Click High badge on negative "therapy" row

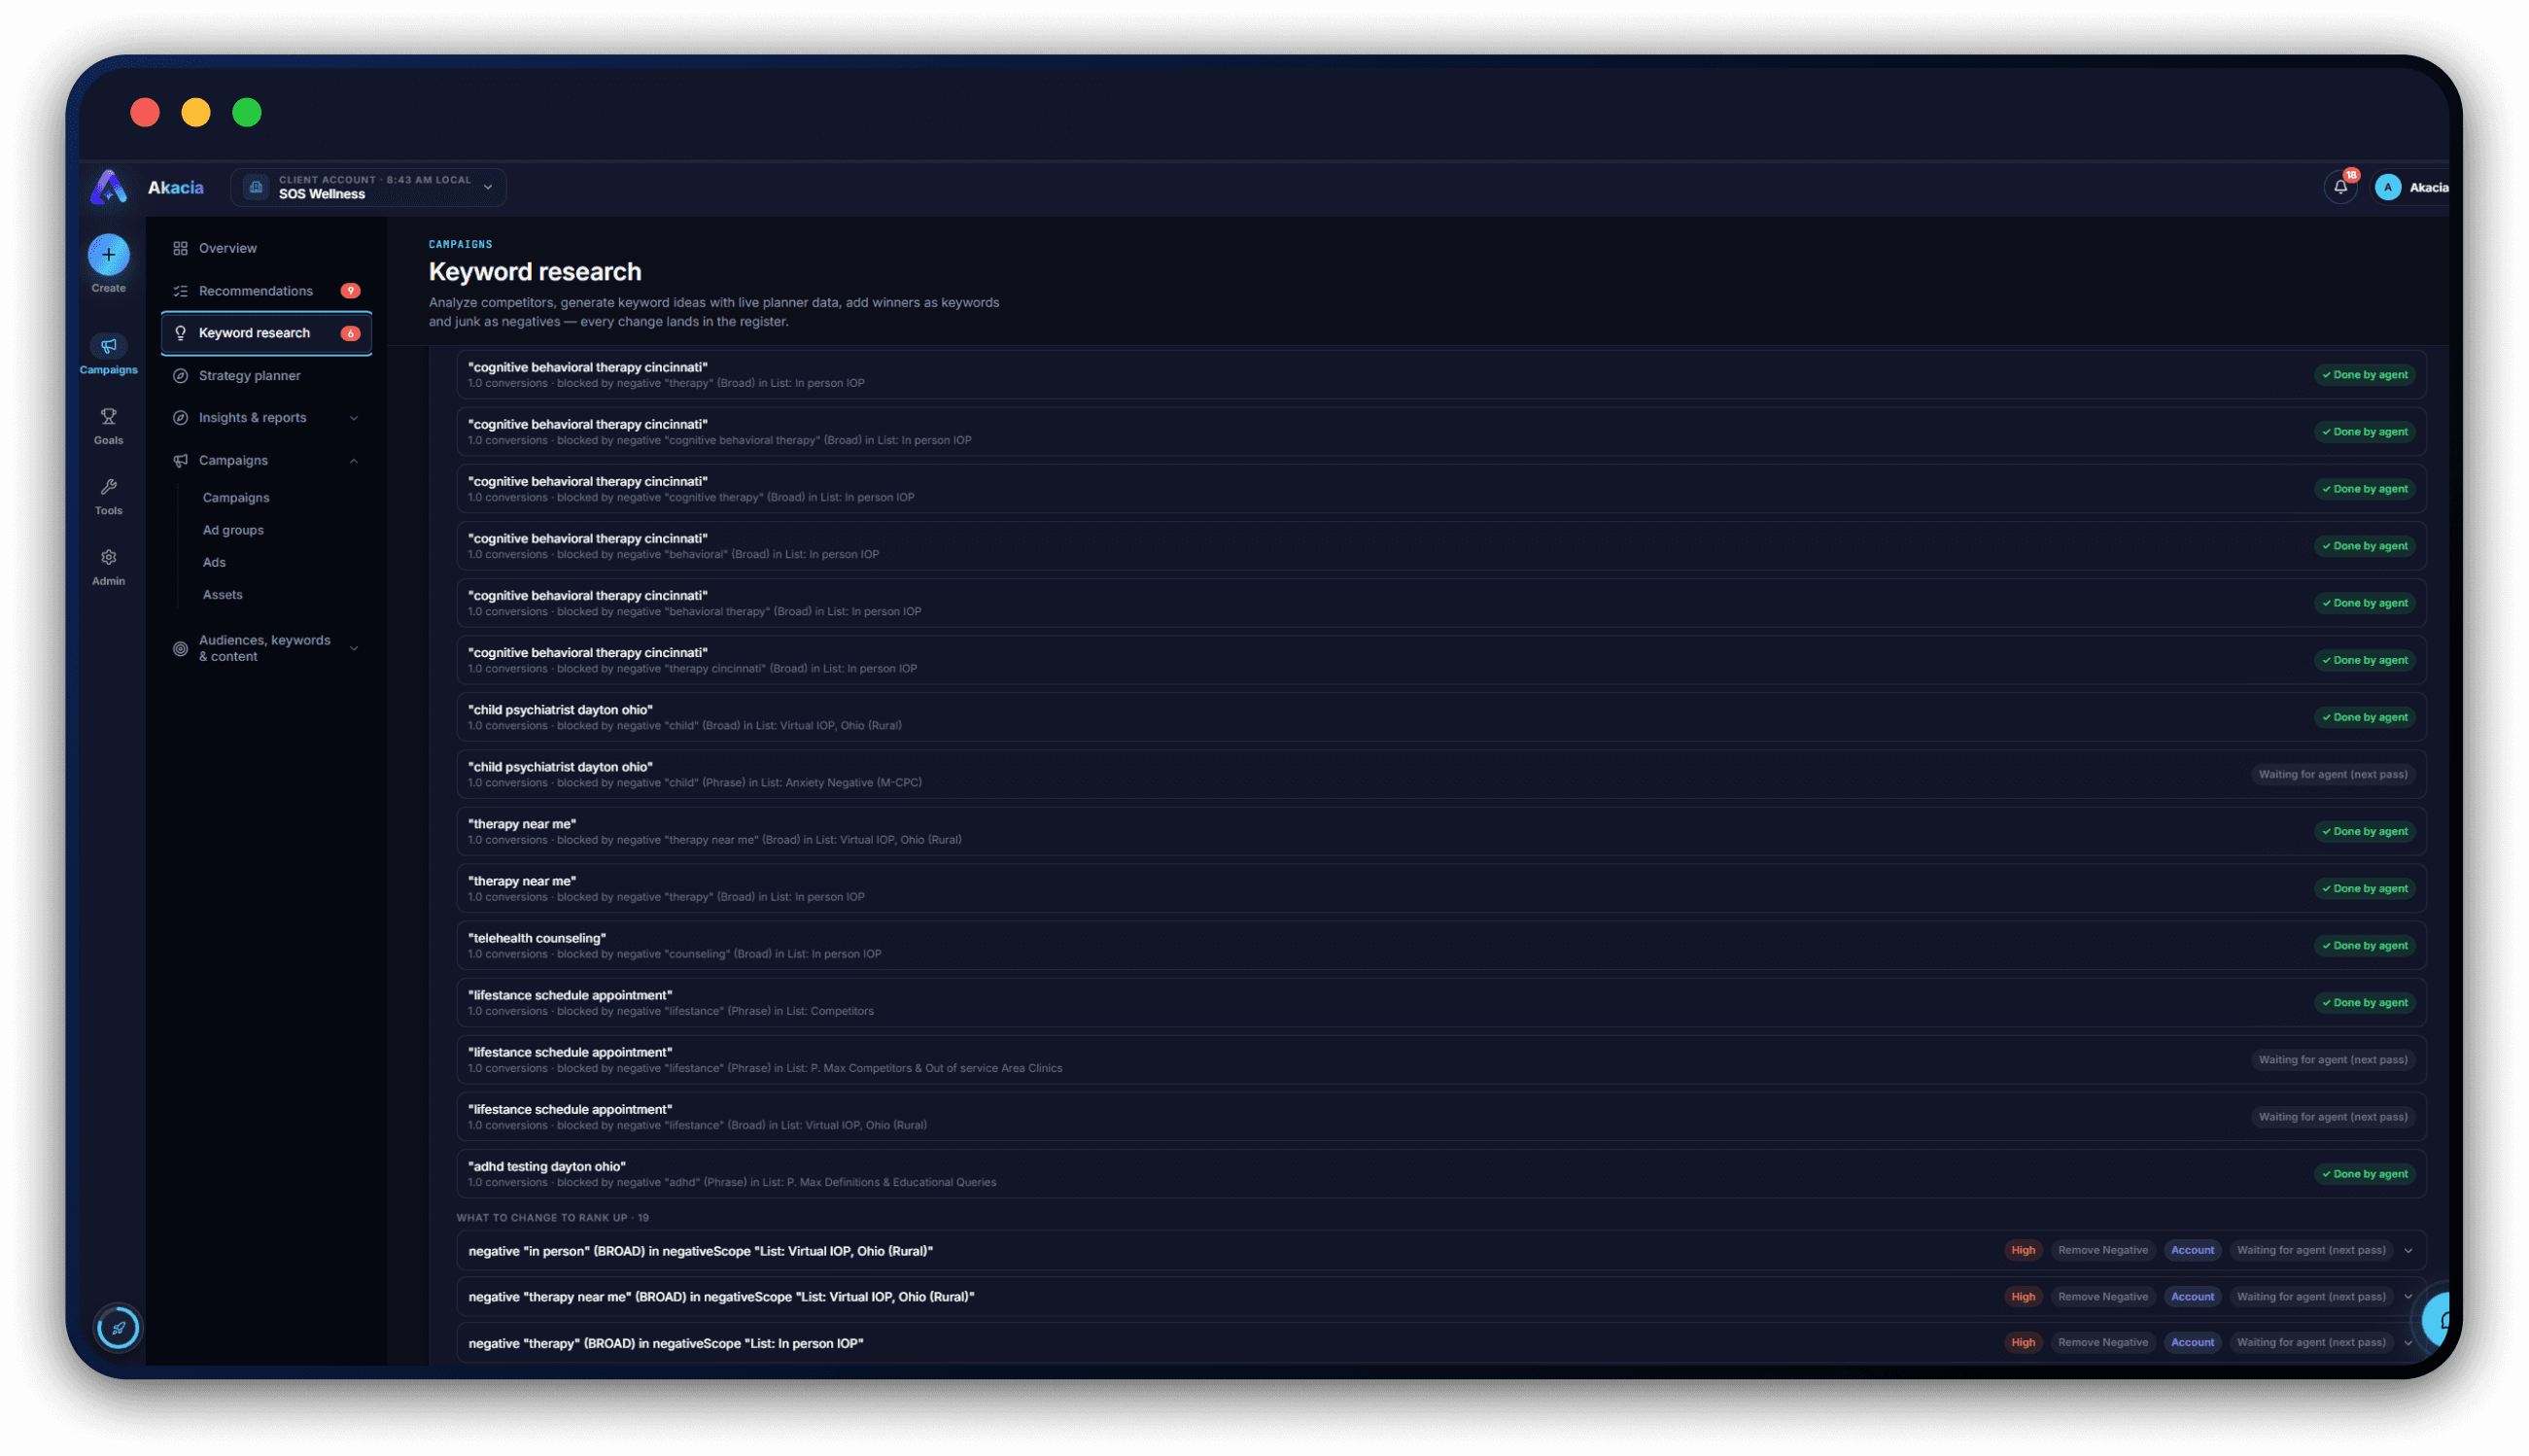(x=2022, y=1342)
